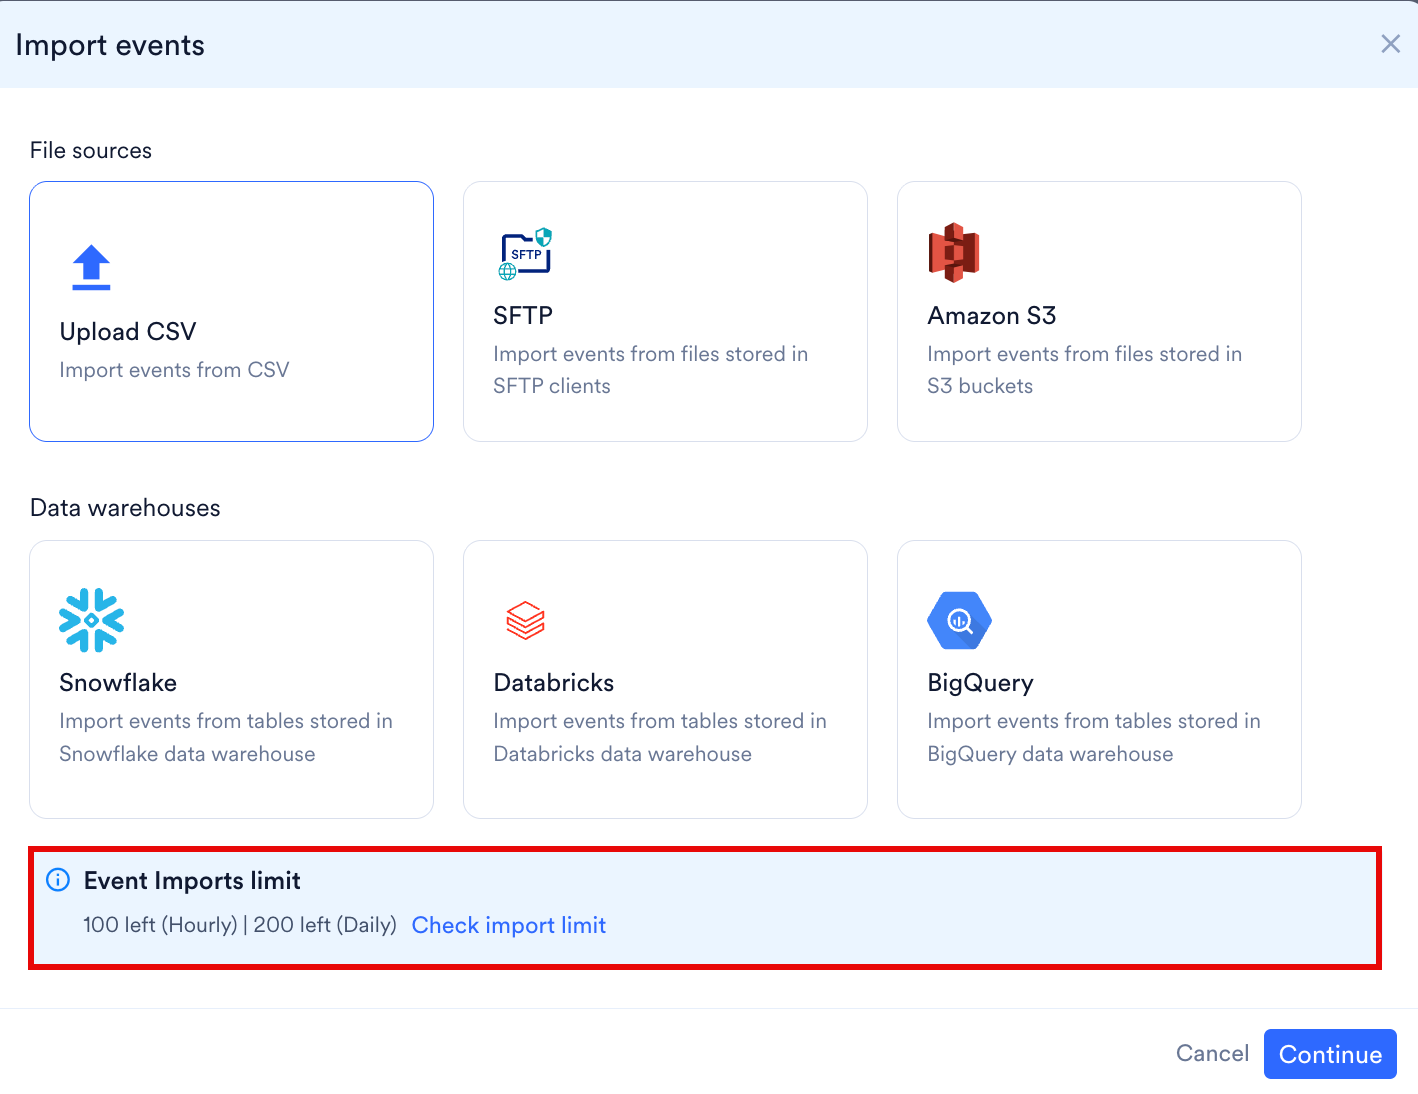
Task: Click the Databricks stacked layers logo
Action: pyautogui.click(x=525, y=620)
